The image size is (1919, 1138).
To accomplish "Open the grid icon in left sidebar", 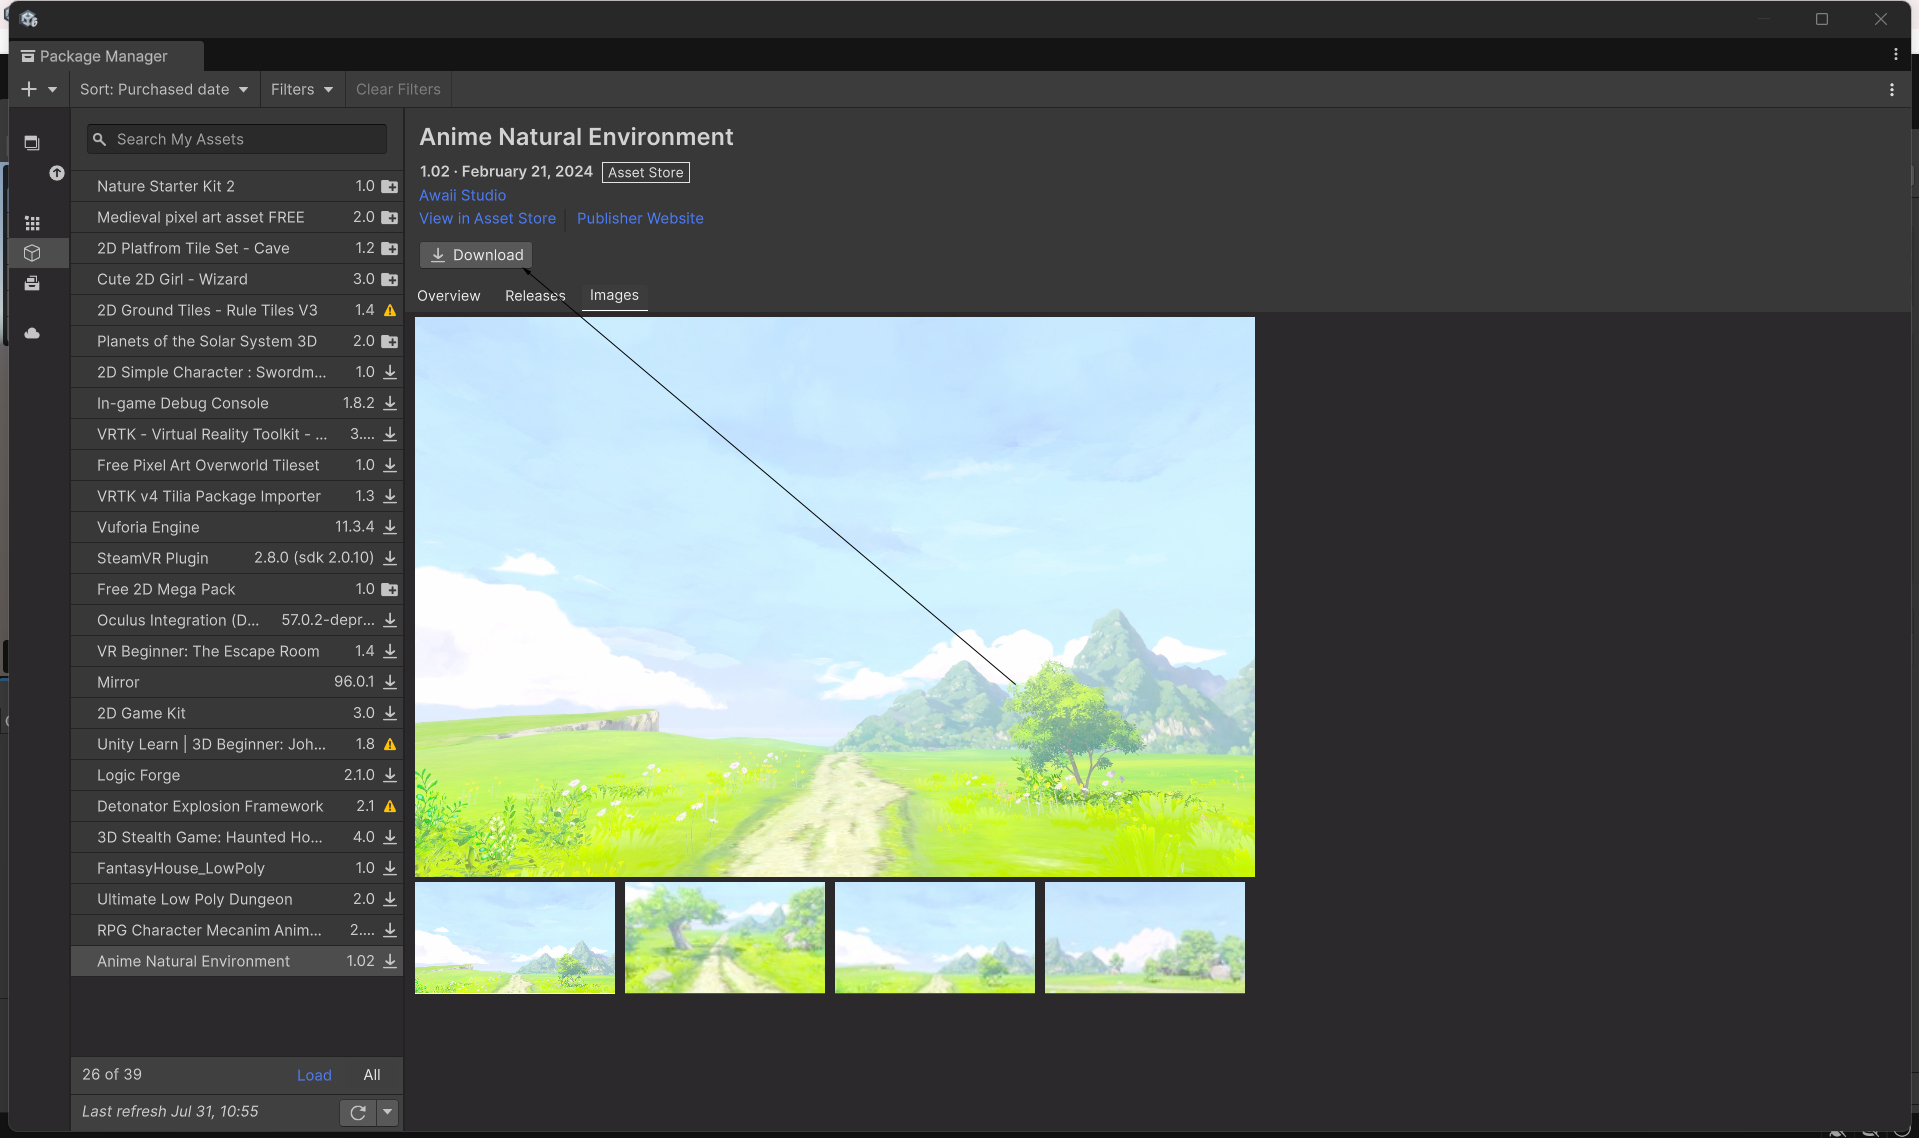I will (x=32, y=223).
